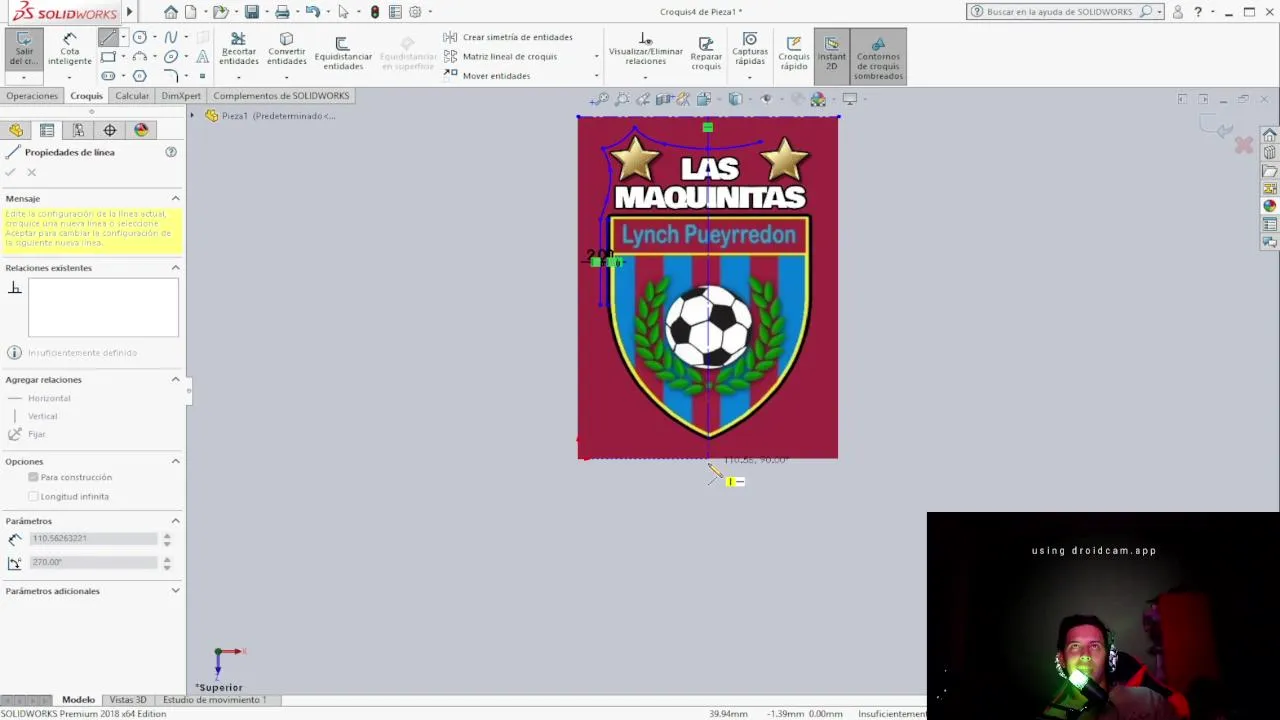Image resolution: width=1280 pixels, height=720 pixels.
Task: Click the Save disk icon
Action: pos(252,12)
